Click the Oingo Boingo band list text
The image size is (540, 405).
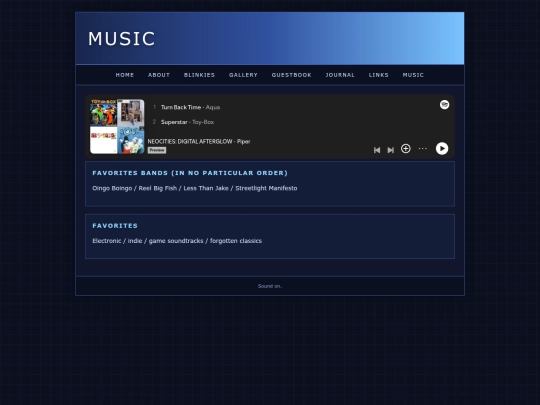point(195,188)
